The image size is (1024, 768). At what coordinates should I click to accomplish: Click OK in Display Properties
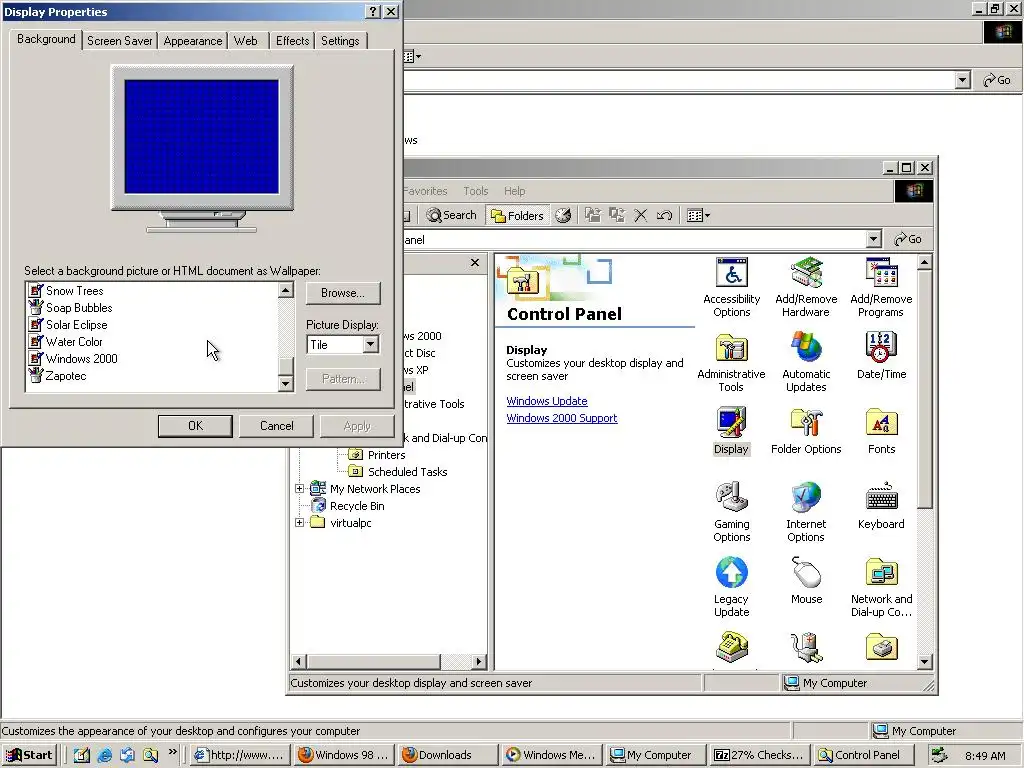pos(195,426)
